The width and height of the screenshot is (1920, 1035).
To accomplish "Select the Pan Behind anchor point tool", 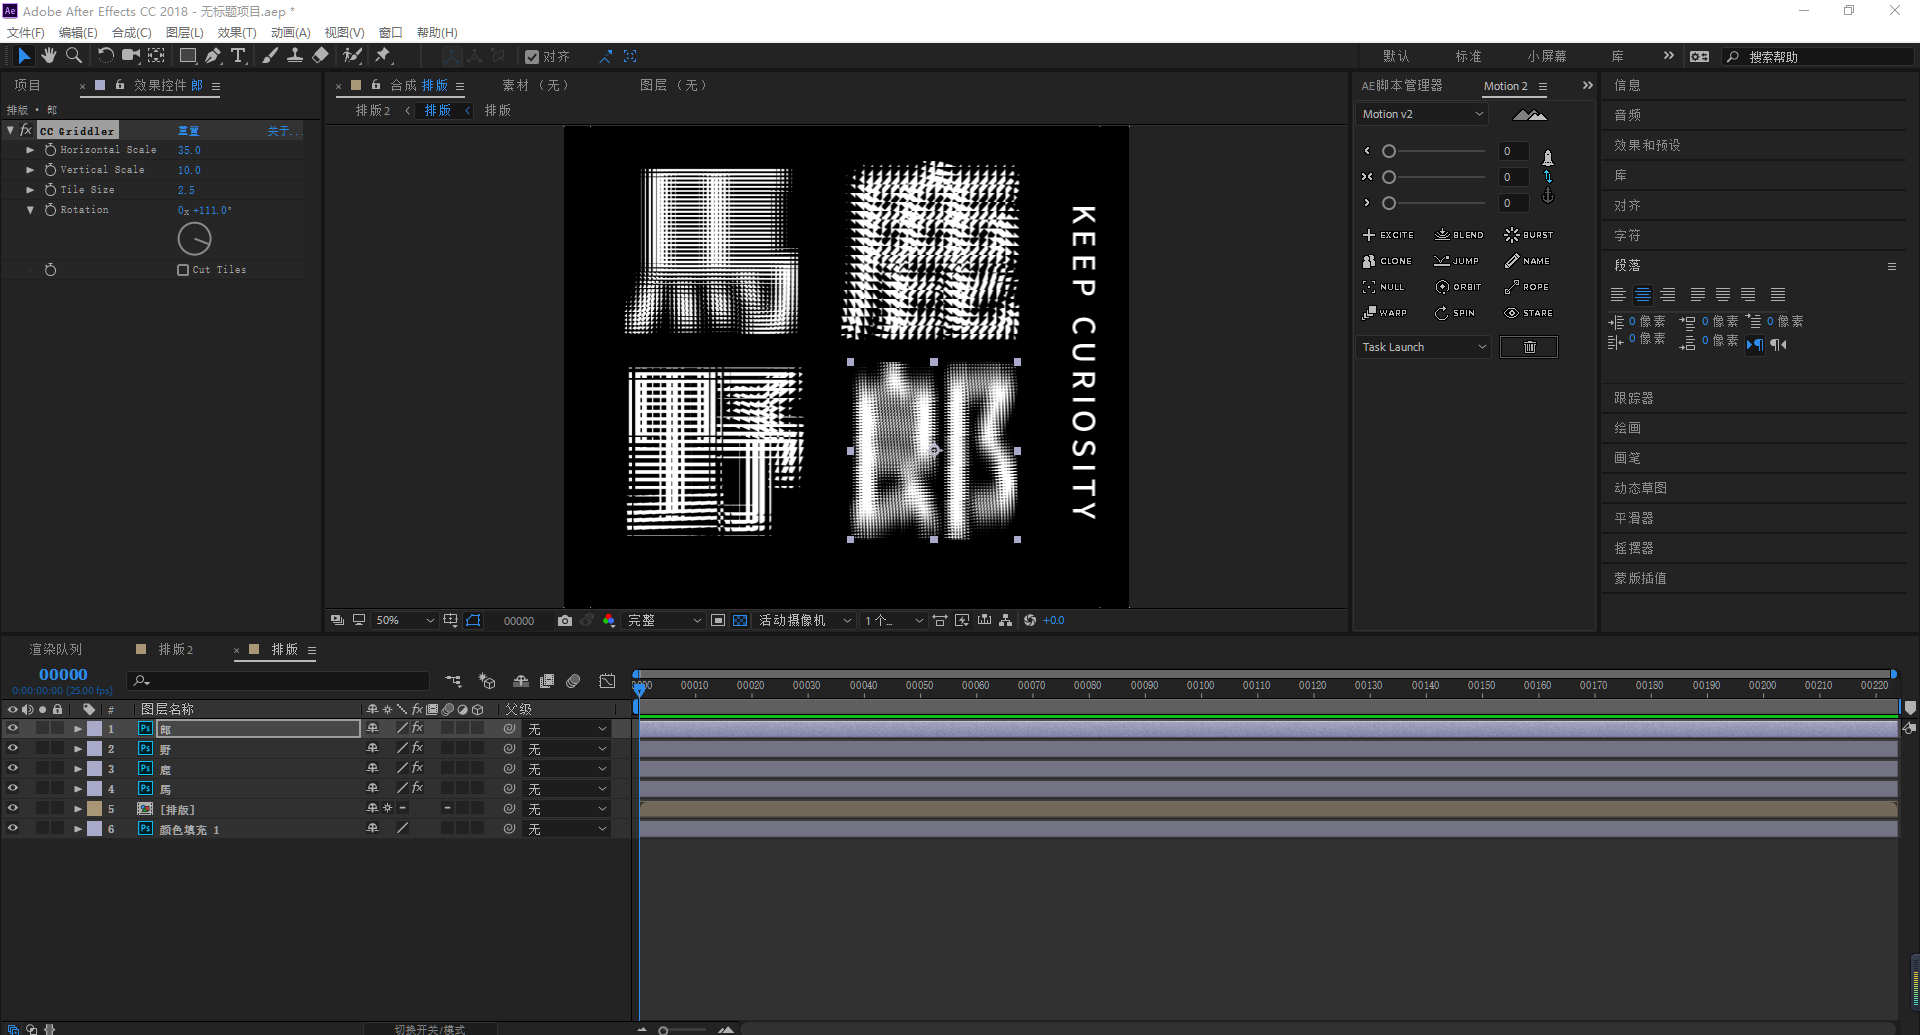I will (x=156, y=56).
